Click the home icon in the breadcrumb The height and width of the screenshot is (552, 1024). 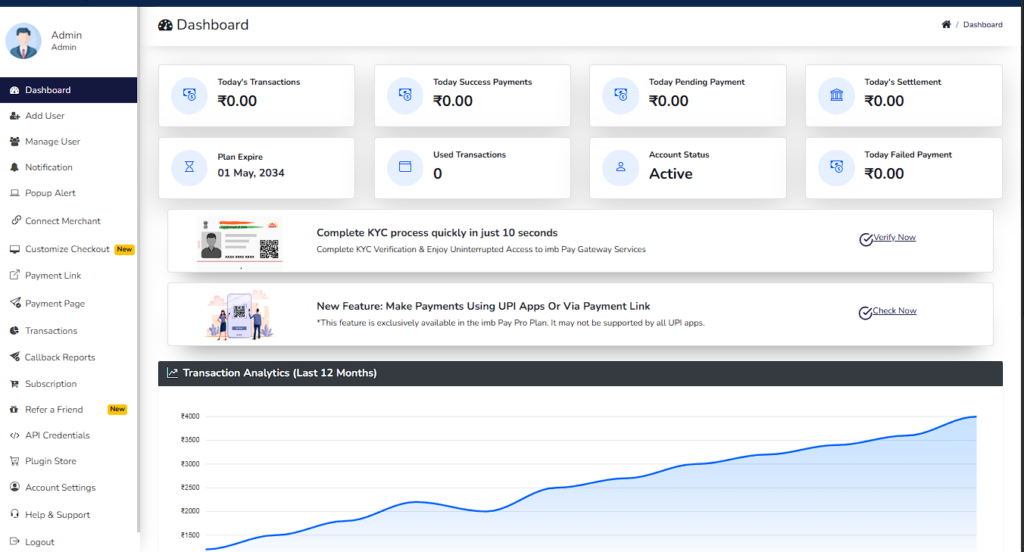(x=946, y=25)
